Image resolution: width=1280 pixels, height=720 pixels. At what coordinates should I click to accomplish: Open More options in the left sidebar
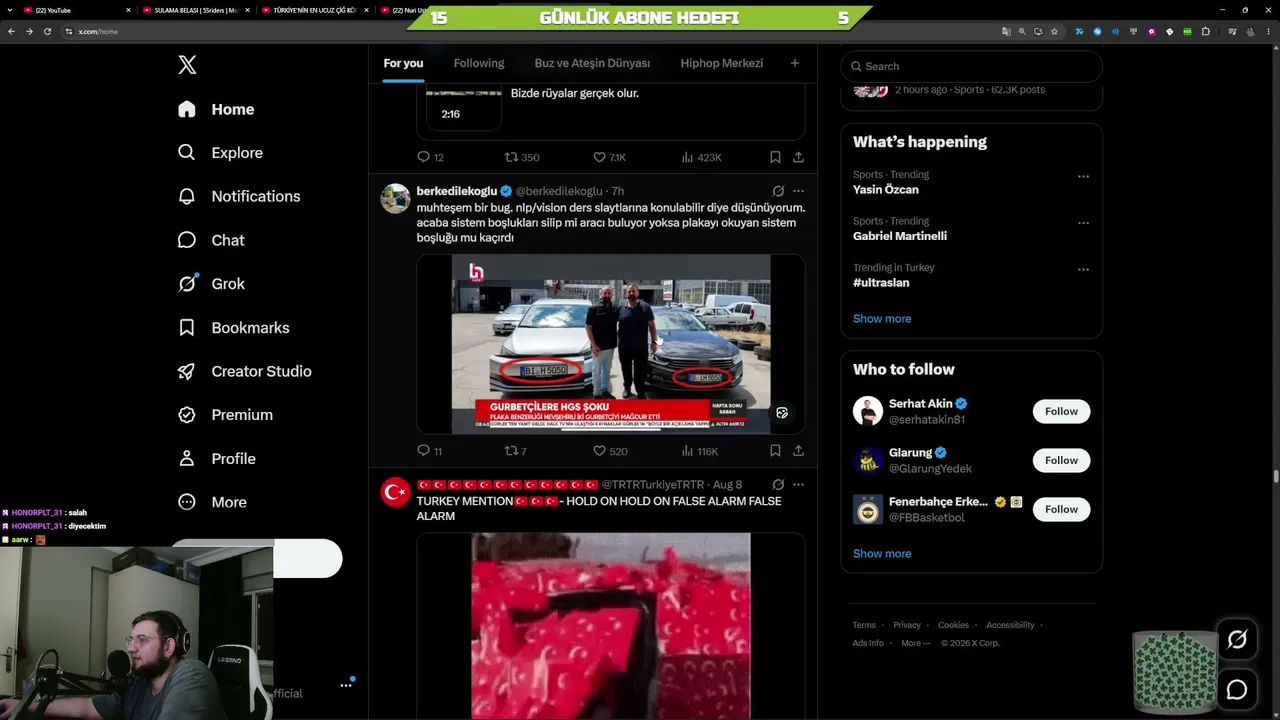[212, 502]
